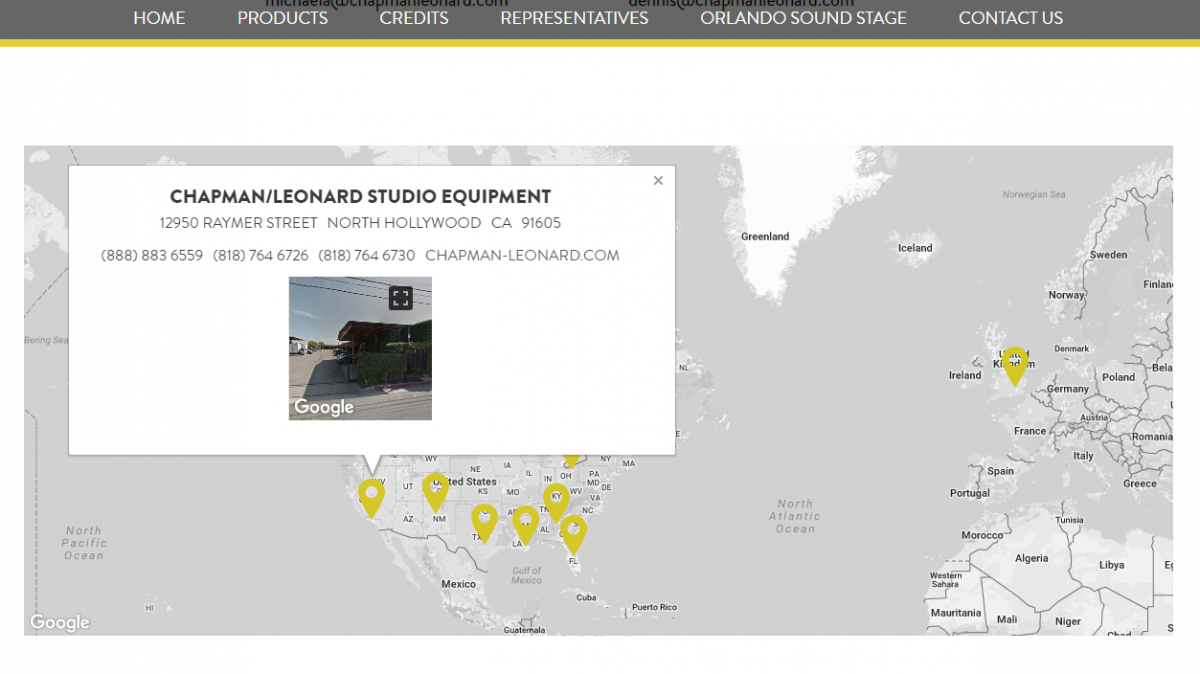This screenshot has width=1200, height=674.
Task: Select the Louisiana map marker
Action: click(x=525, y=525)
